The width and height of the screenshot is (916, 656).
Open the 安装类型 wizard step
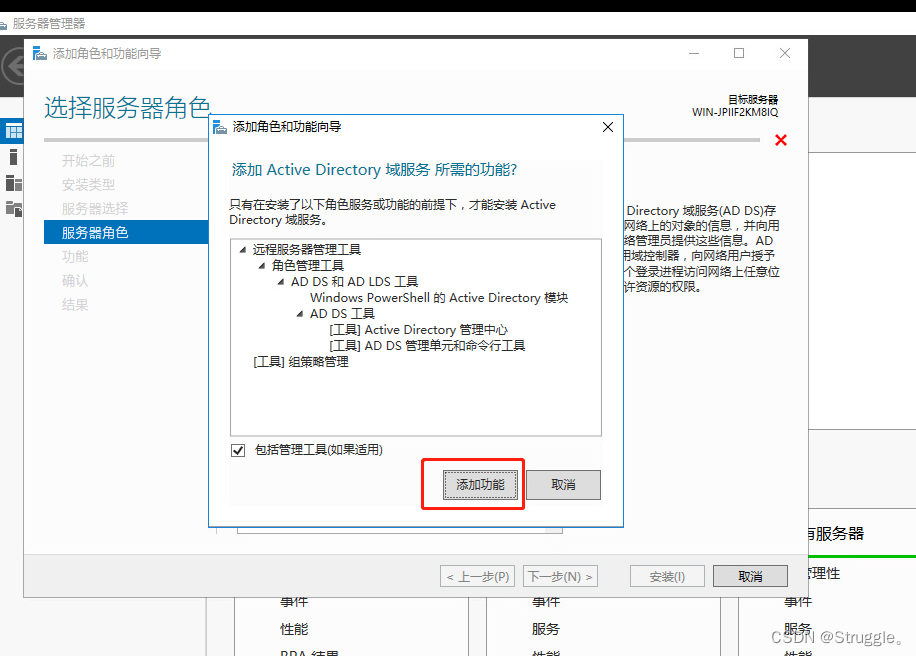(x=88, y=185)
